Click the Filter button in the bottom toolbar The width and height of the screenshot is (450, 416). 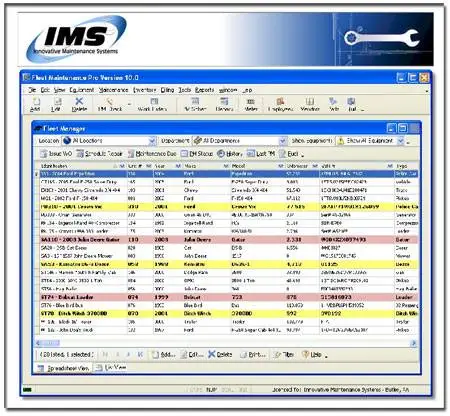tap(284, 355)
